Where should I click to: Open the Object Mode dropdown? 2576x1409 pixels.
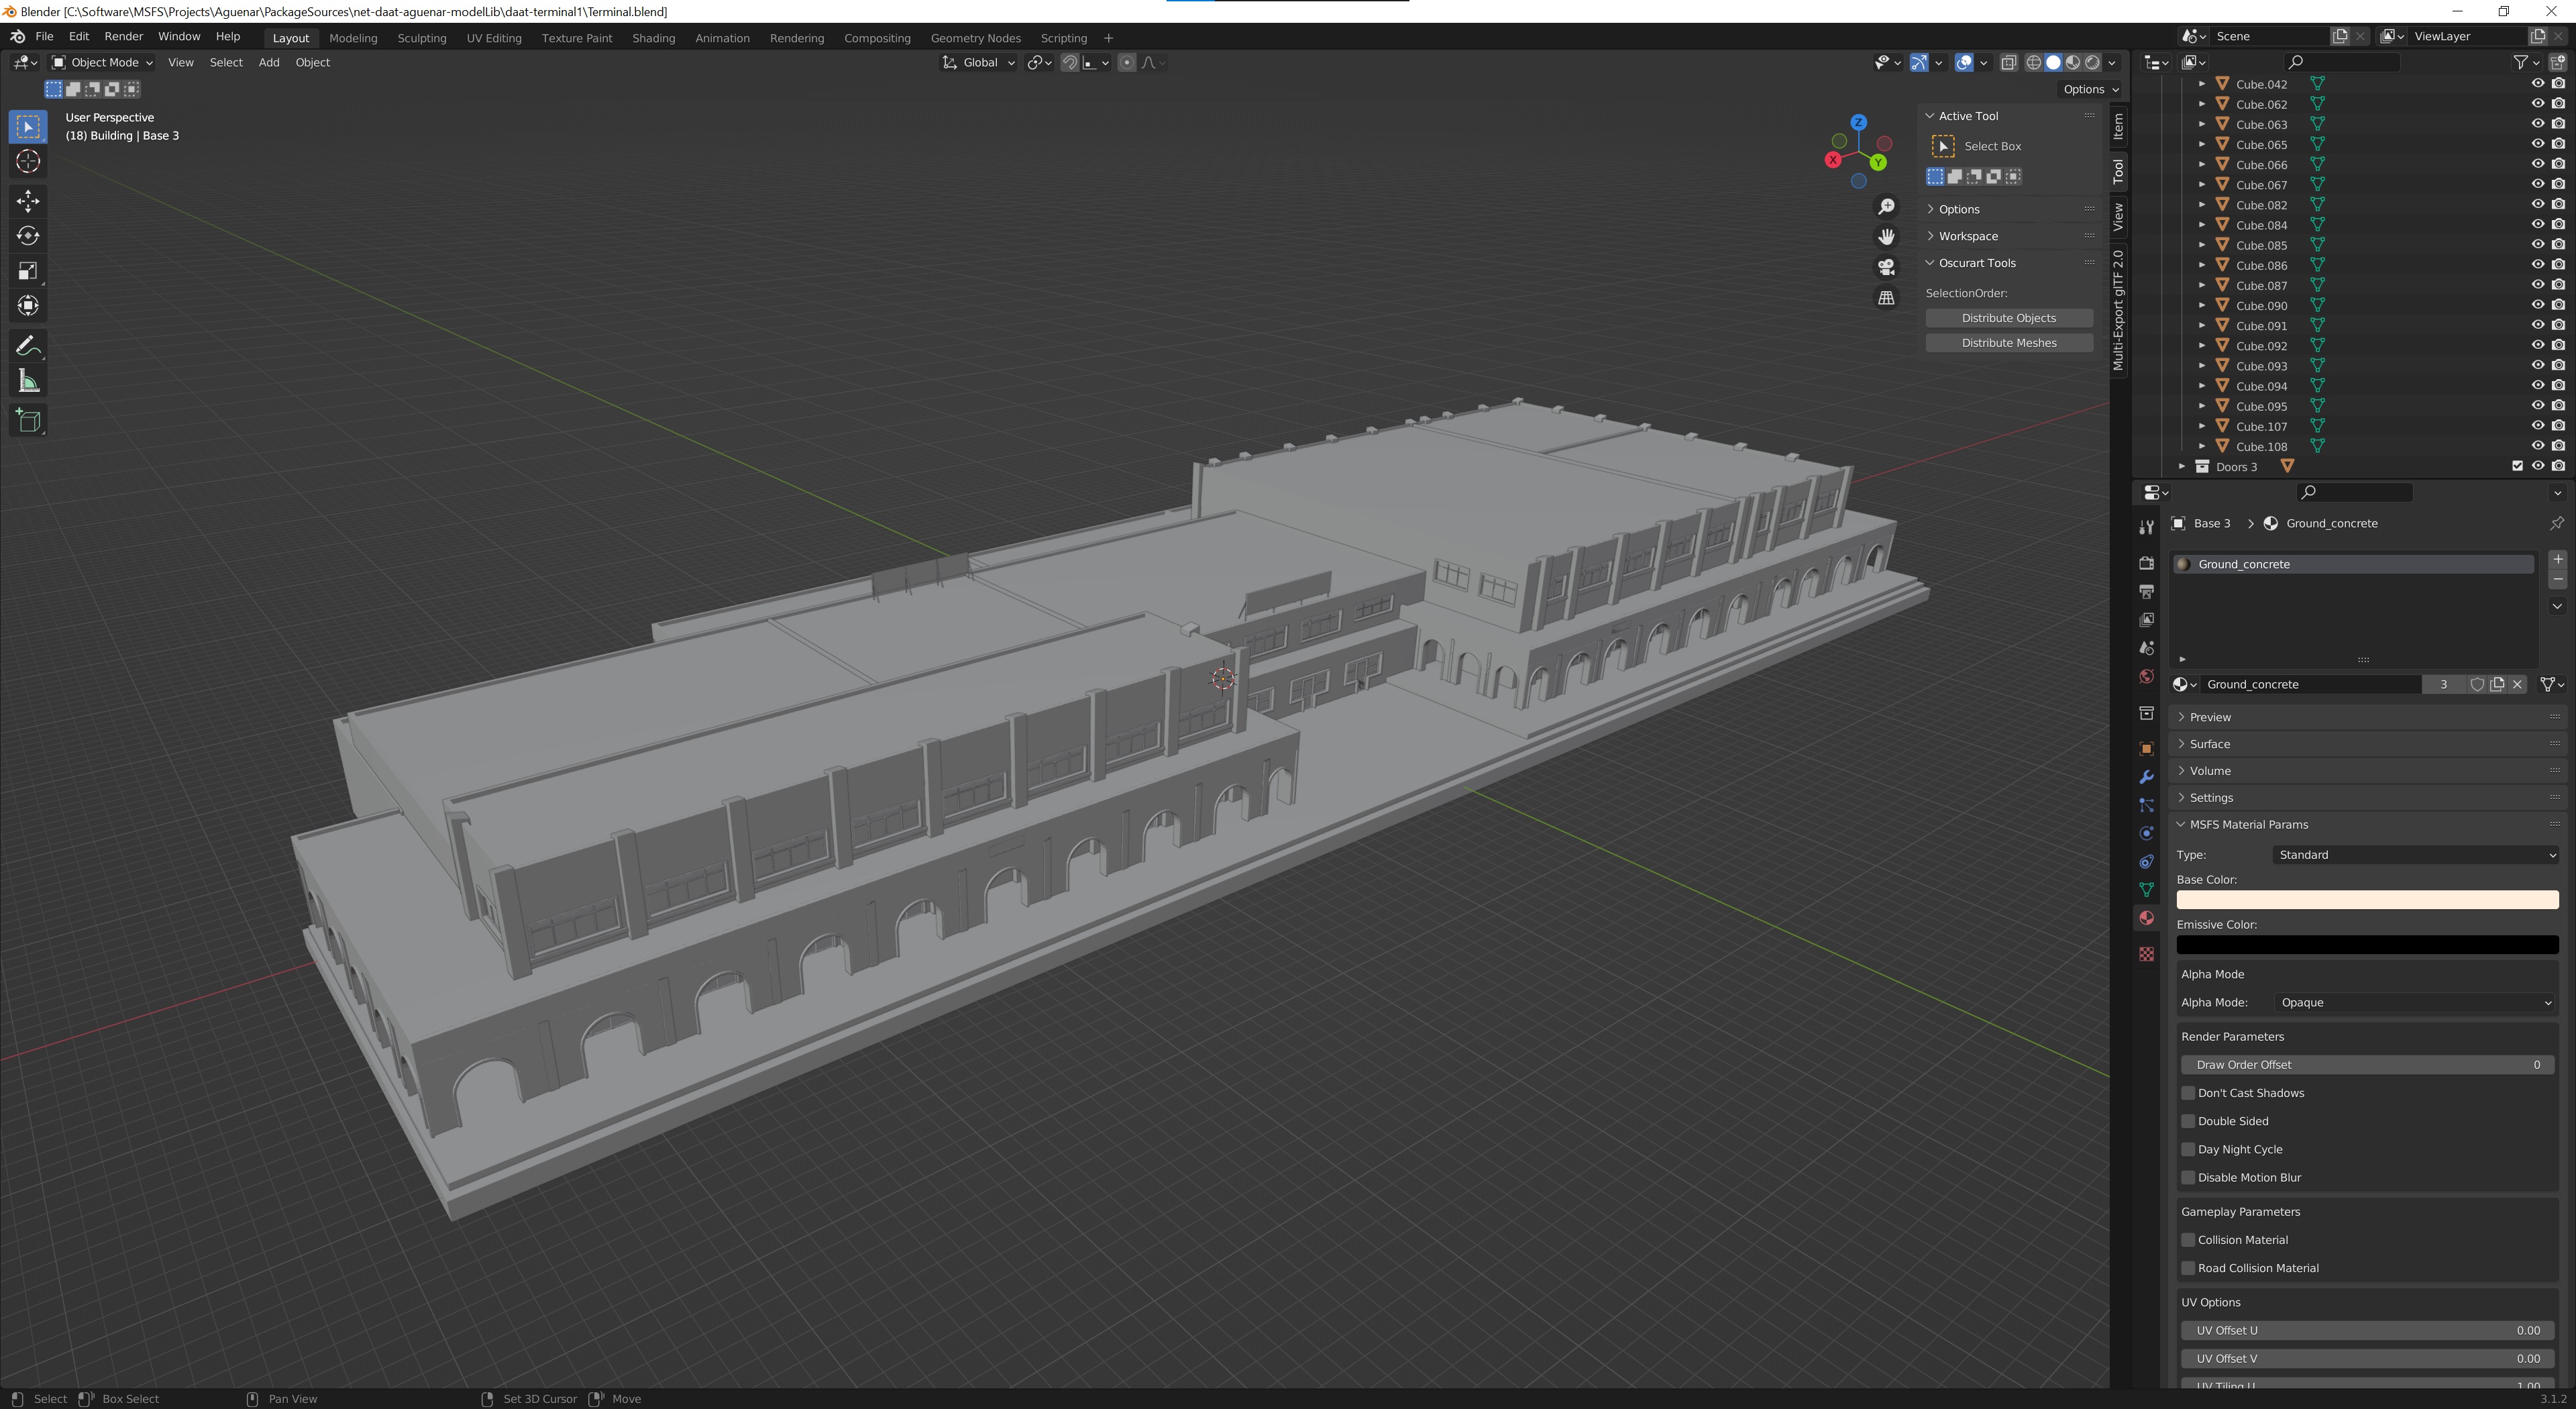103,62
